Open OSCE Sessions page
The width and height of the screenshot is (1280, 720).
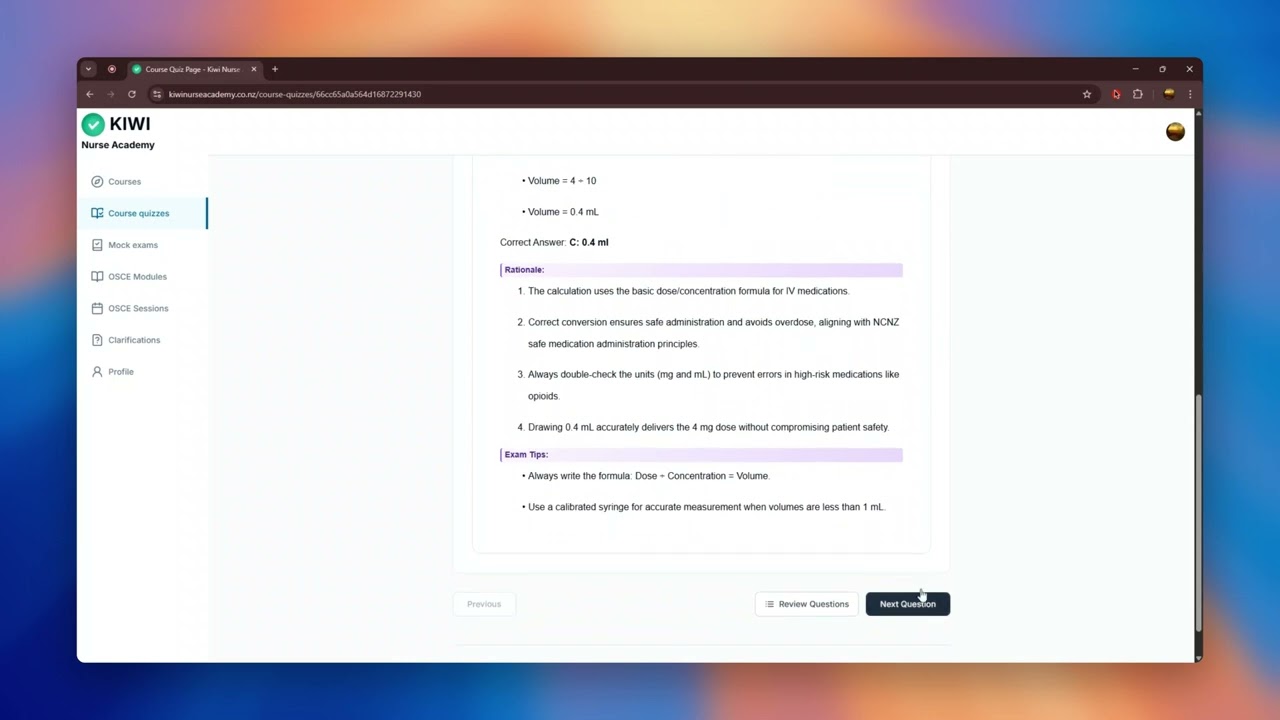tap(138, 308)
